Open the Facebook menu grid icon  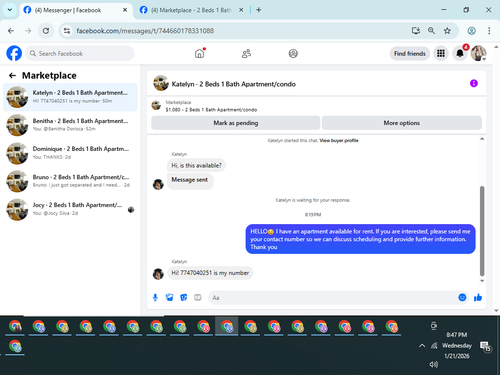click(x=441, y=53)
